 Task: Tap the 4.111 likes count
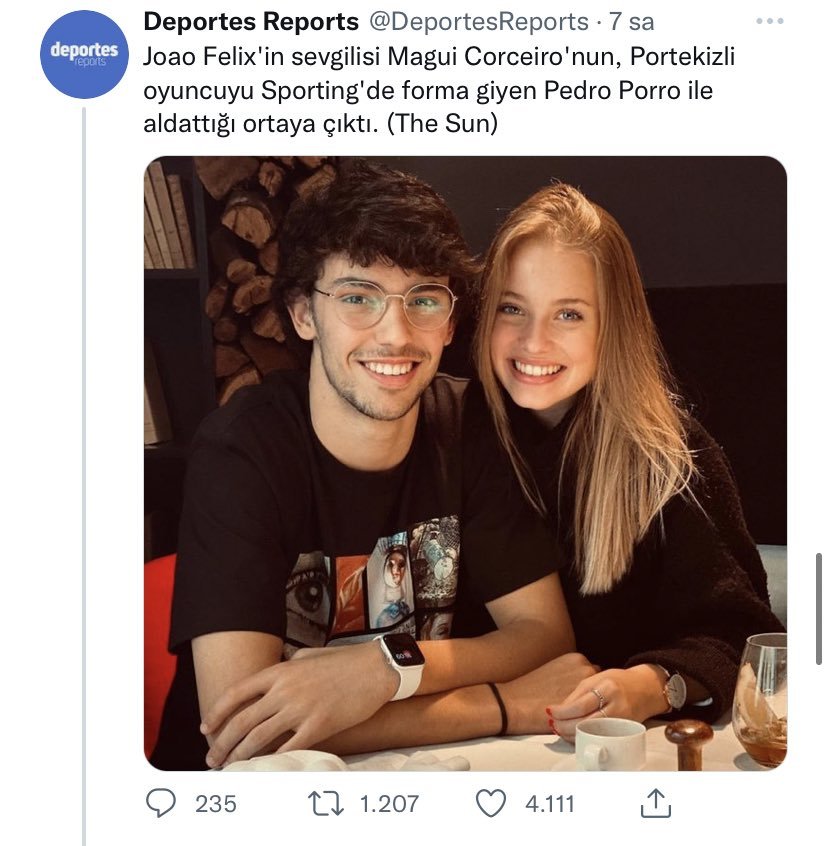(x=550, y=803)
